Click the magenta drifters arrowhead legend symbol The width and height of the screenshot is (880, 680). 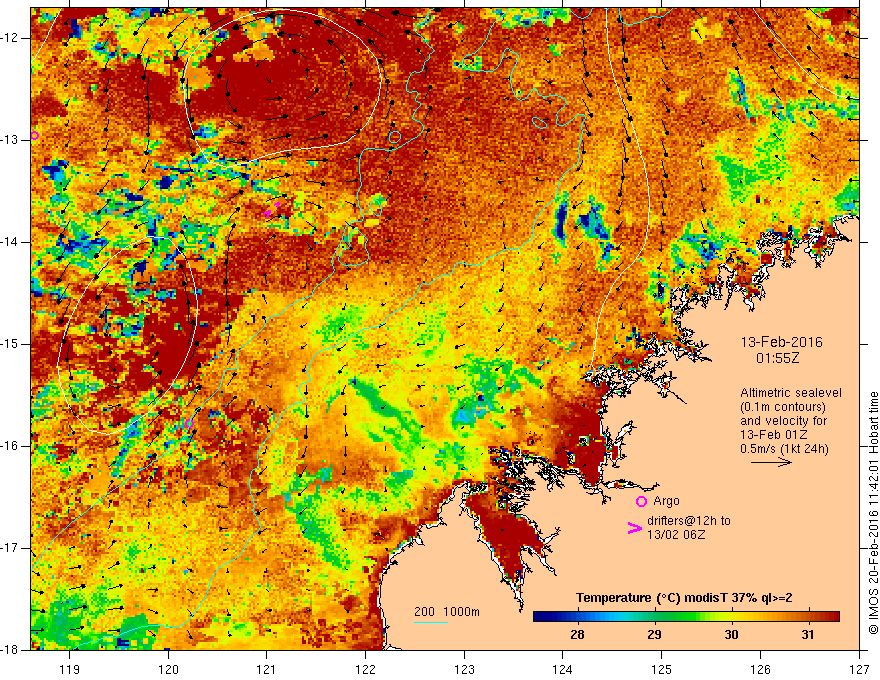coord(635,528)
